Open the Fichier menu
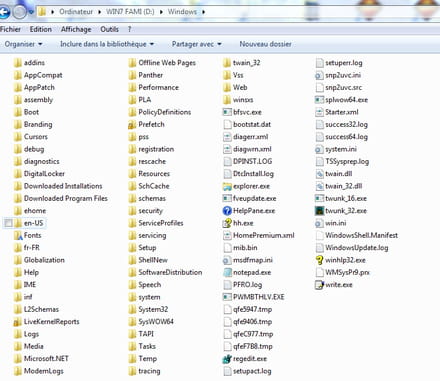440x381 pixels. pyautogui.click(x=10, y=29)
